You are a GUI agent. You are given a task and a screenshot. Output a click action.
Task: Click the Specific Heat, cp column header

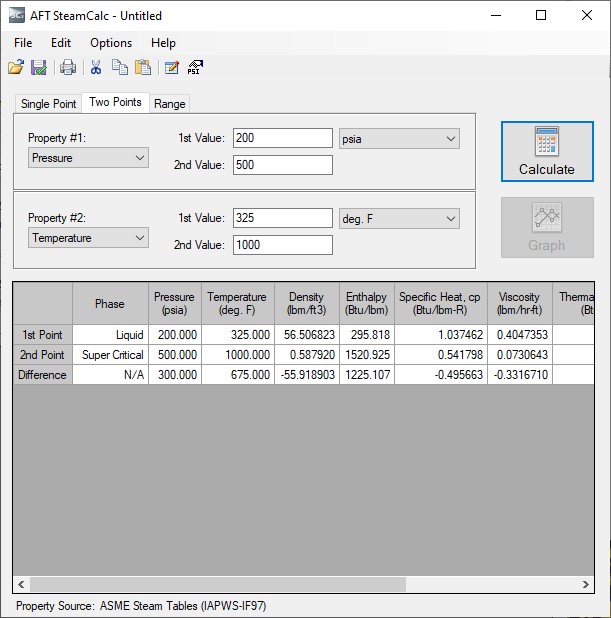coord(441,303)
